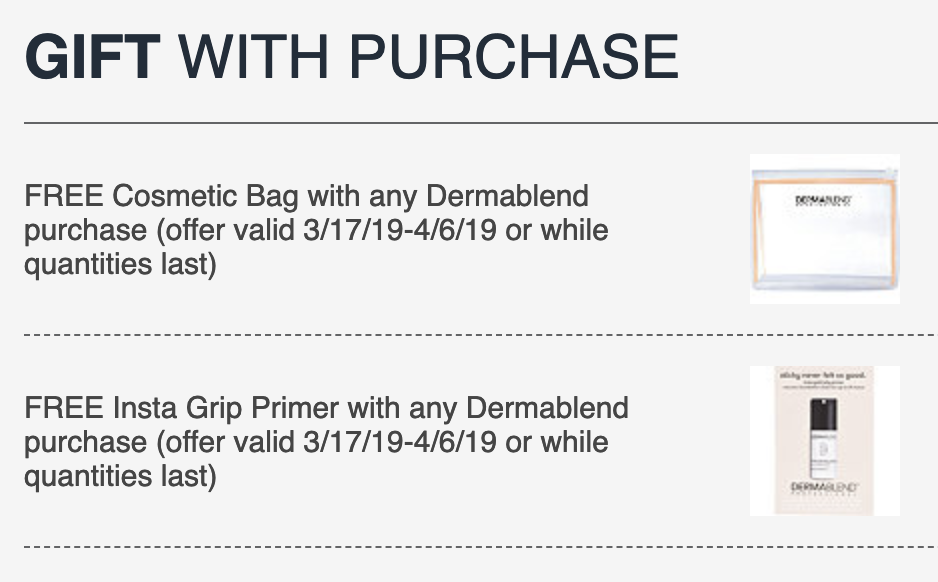
Task: Click the black primer bottle in the image
Action: (823, 438)
